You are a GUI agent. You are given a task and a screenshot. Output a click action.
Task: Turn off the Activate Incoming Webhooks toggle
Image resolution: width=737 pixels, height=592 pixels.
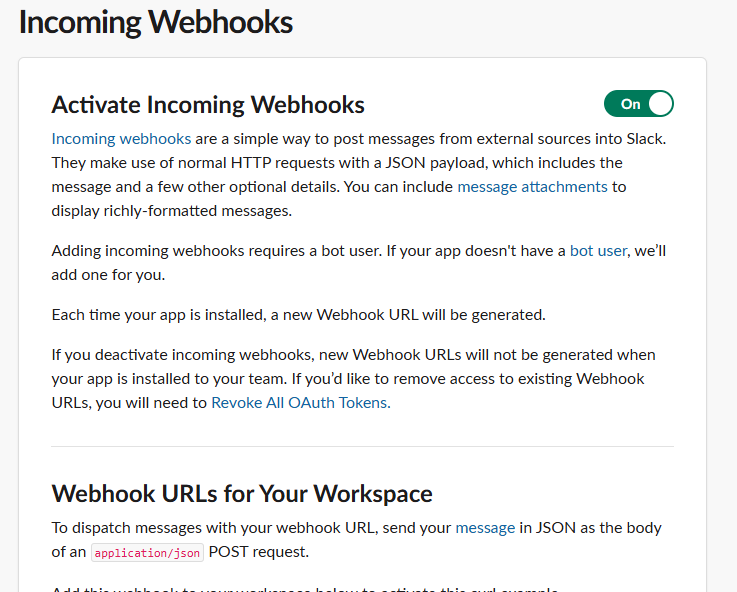click(638, 104)
